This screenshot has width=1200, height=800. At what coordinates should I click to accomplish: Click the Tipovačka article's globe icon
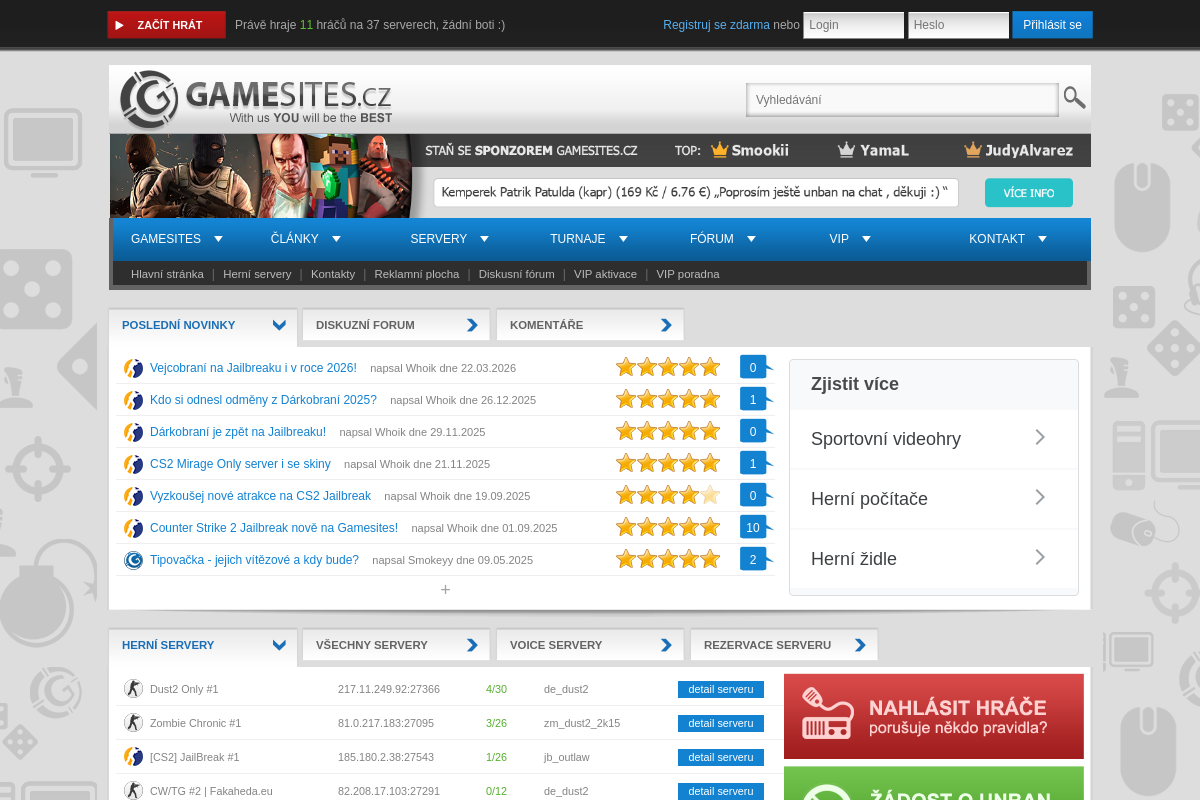click(x=133, y=560)
